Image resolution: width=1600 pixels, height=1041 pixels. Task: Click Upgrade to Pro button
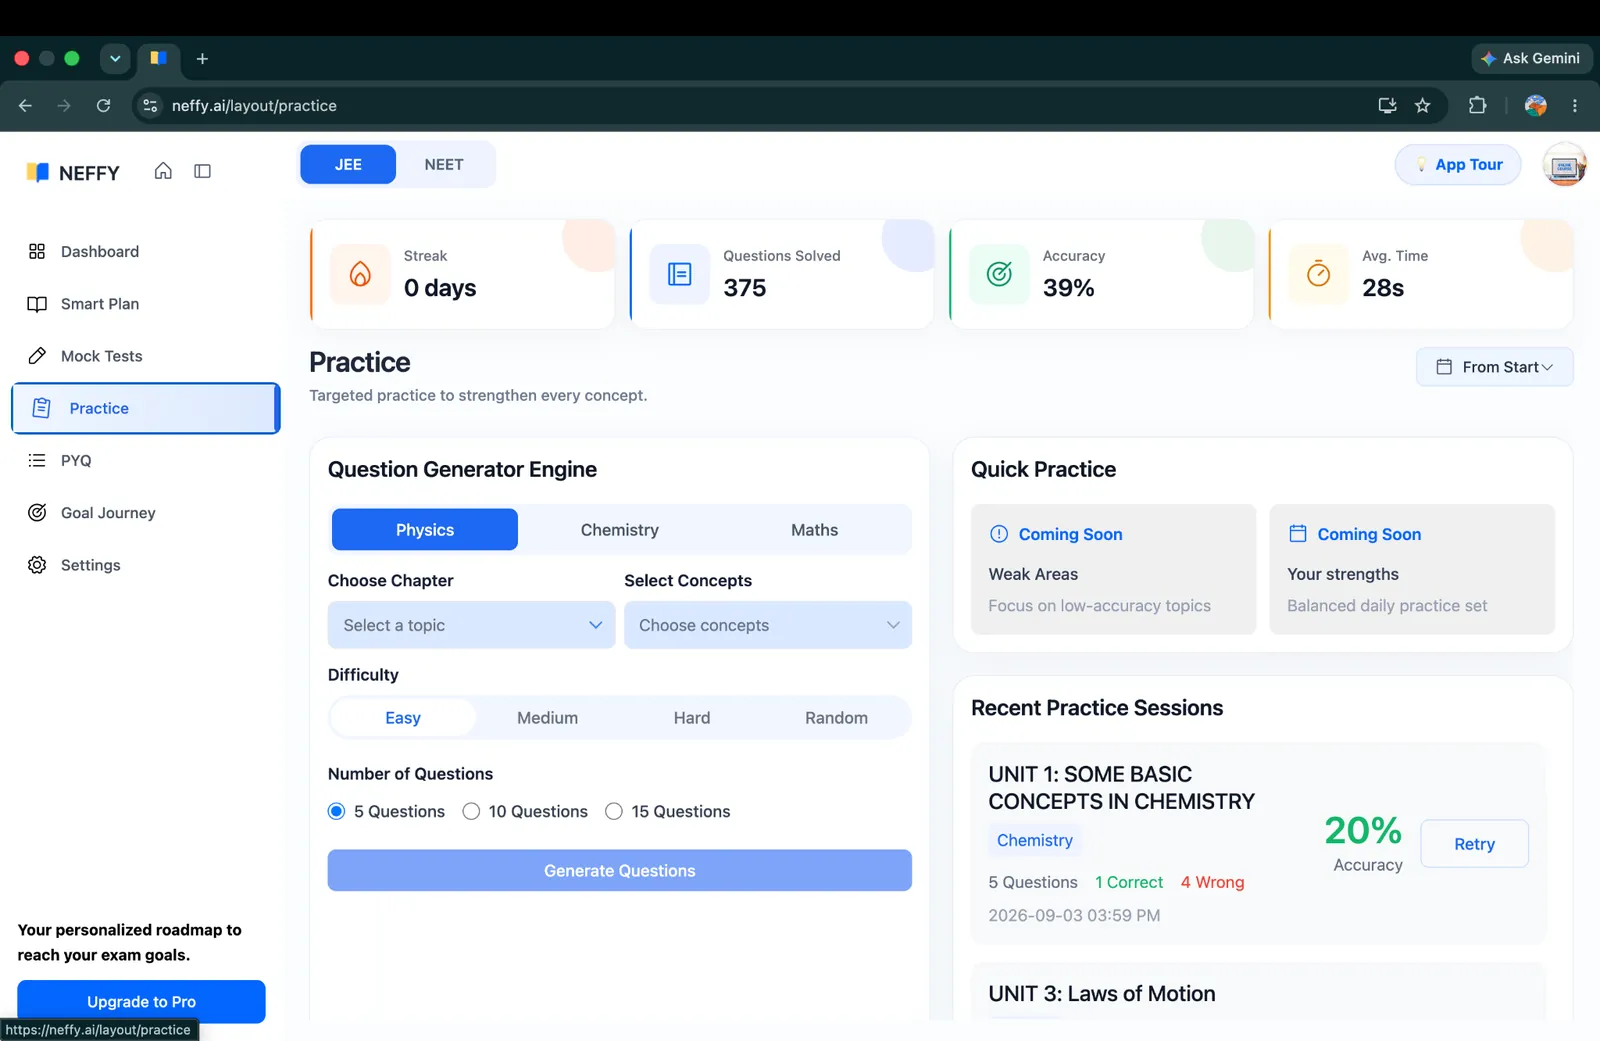click(x=141, y=1002)
